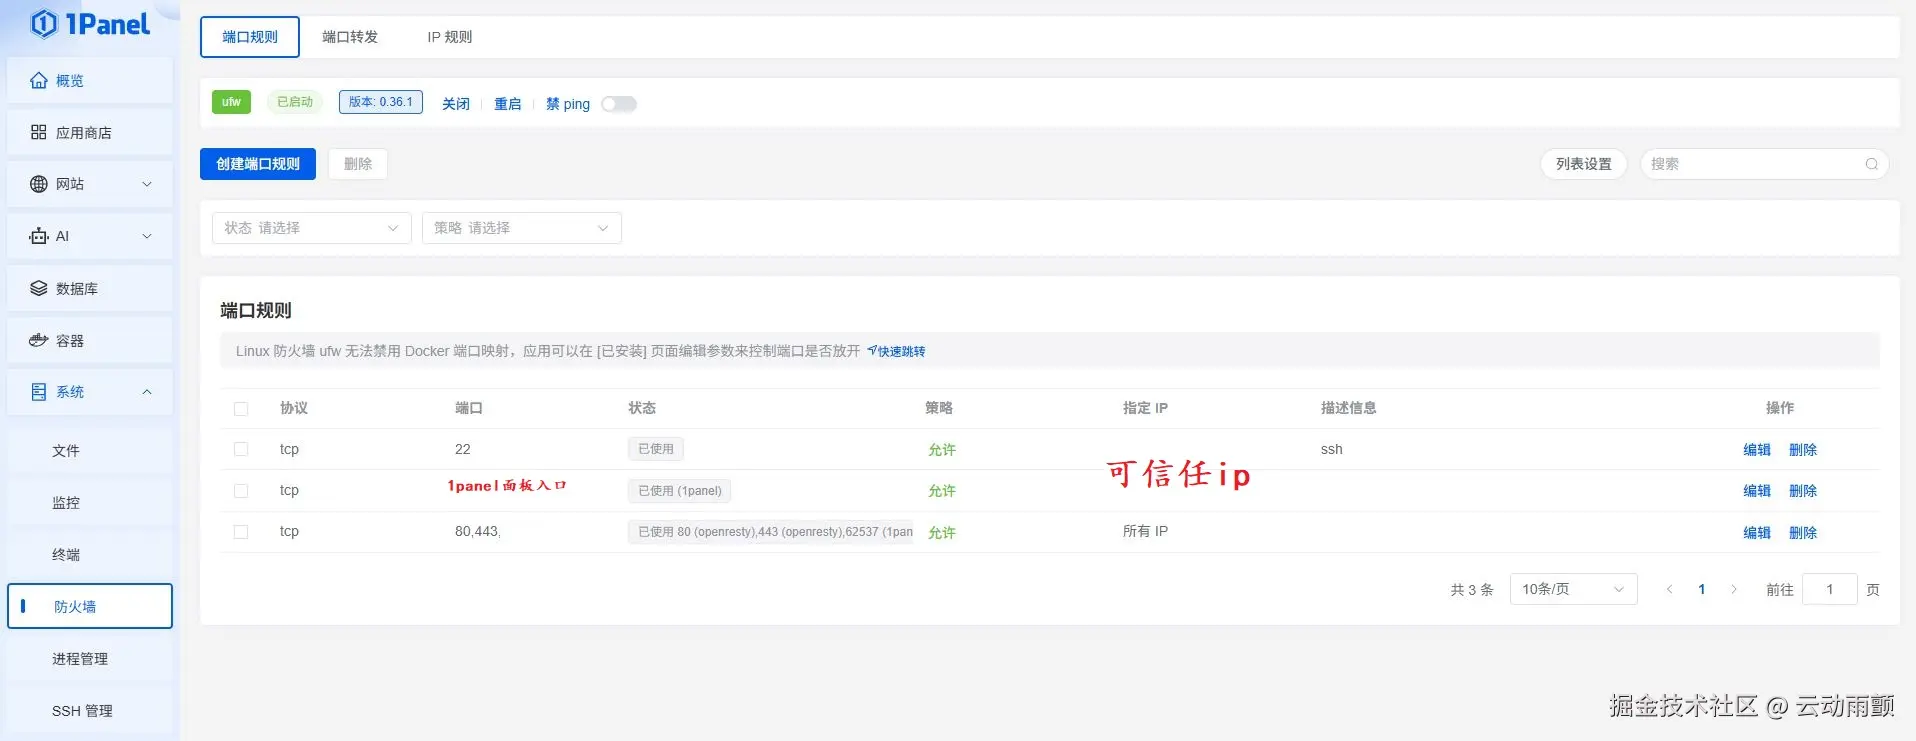1916x741 pixels.
Task: Click the ufw badge
Action: click(231, 102)
